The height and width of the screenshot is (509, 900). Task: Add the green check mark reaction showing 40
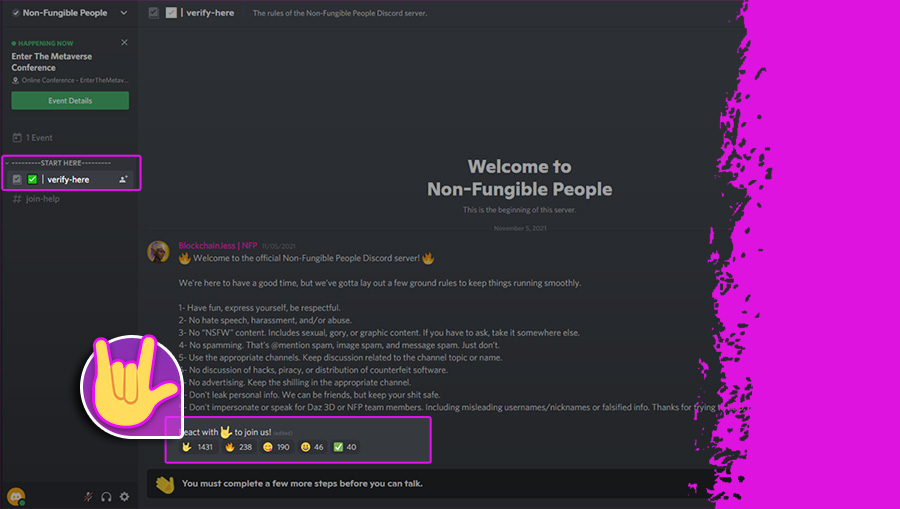[x=346, y=447]
